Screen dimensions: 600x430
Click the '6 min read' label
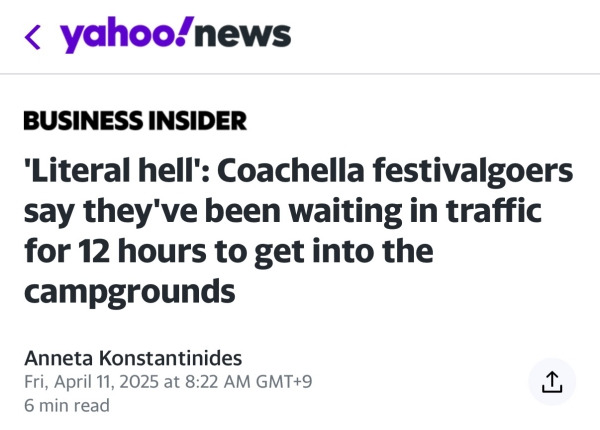point(67,406)
